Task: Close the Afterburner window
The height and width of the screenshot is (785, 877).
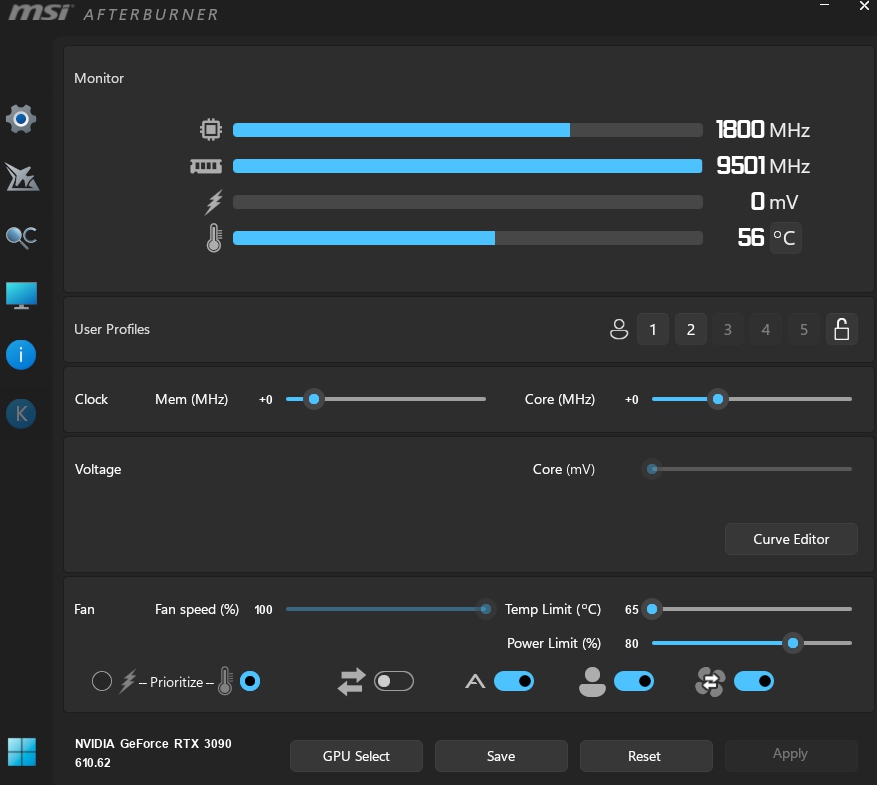Action: pyautogui.click(x=864, y=6)
